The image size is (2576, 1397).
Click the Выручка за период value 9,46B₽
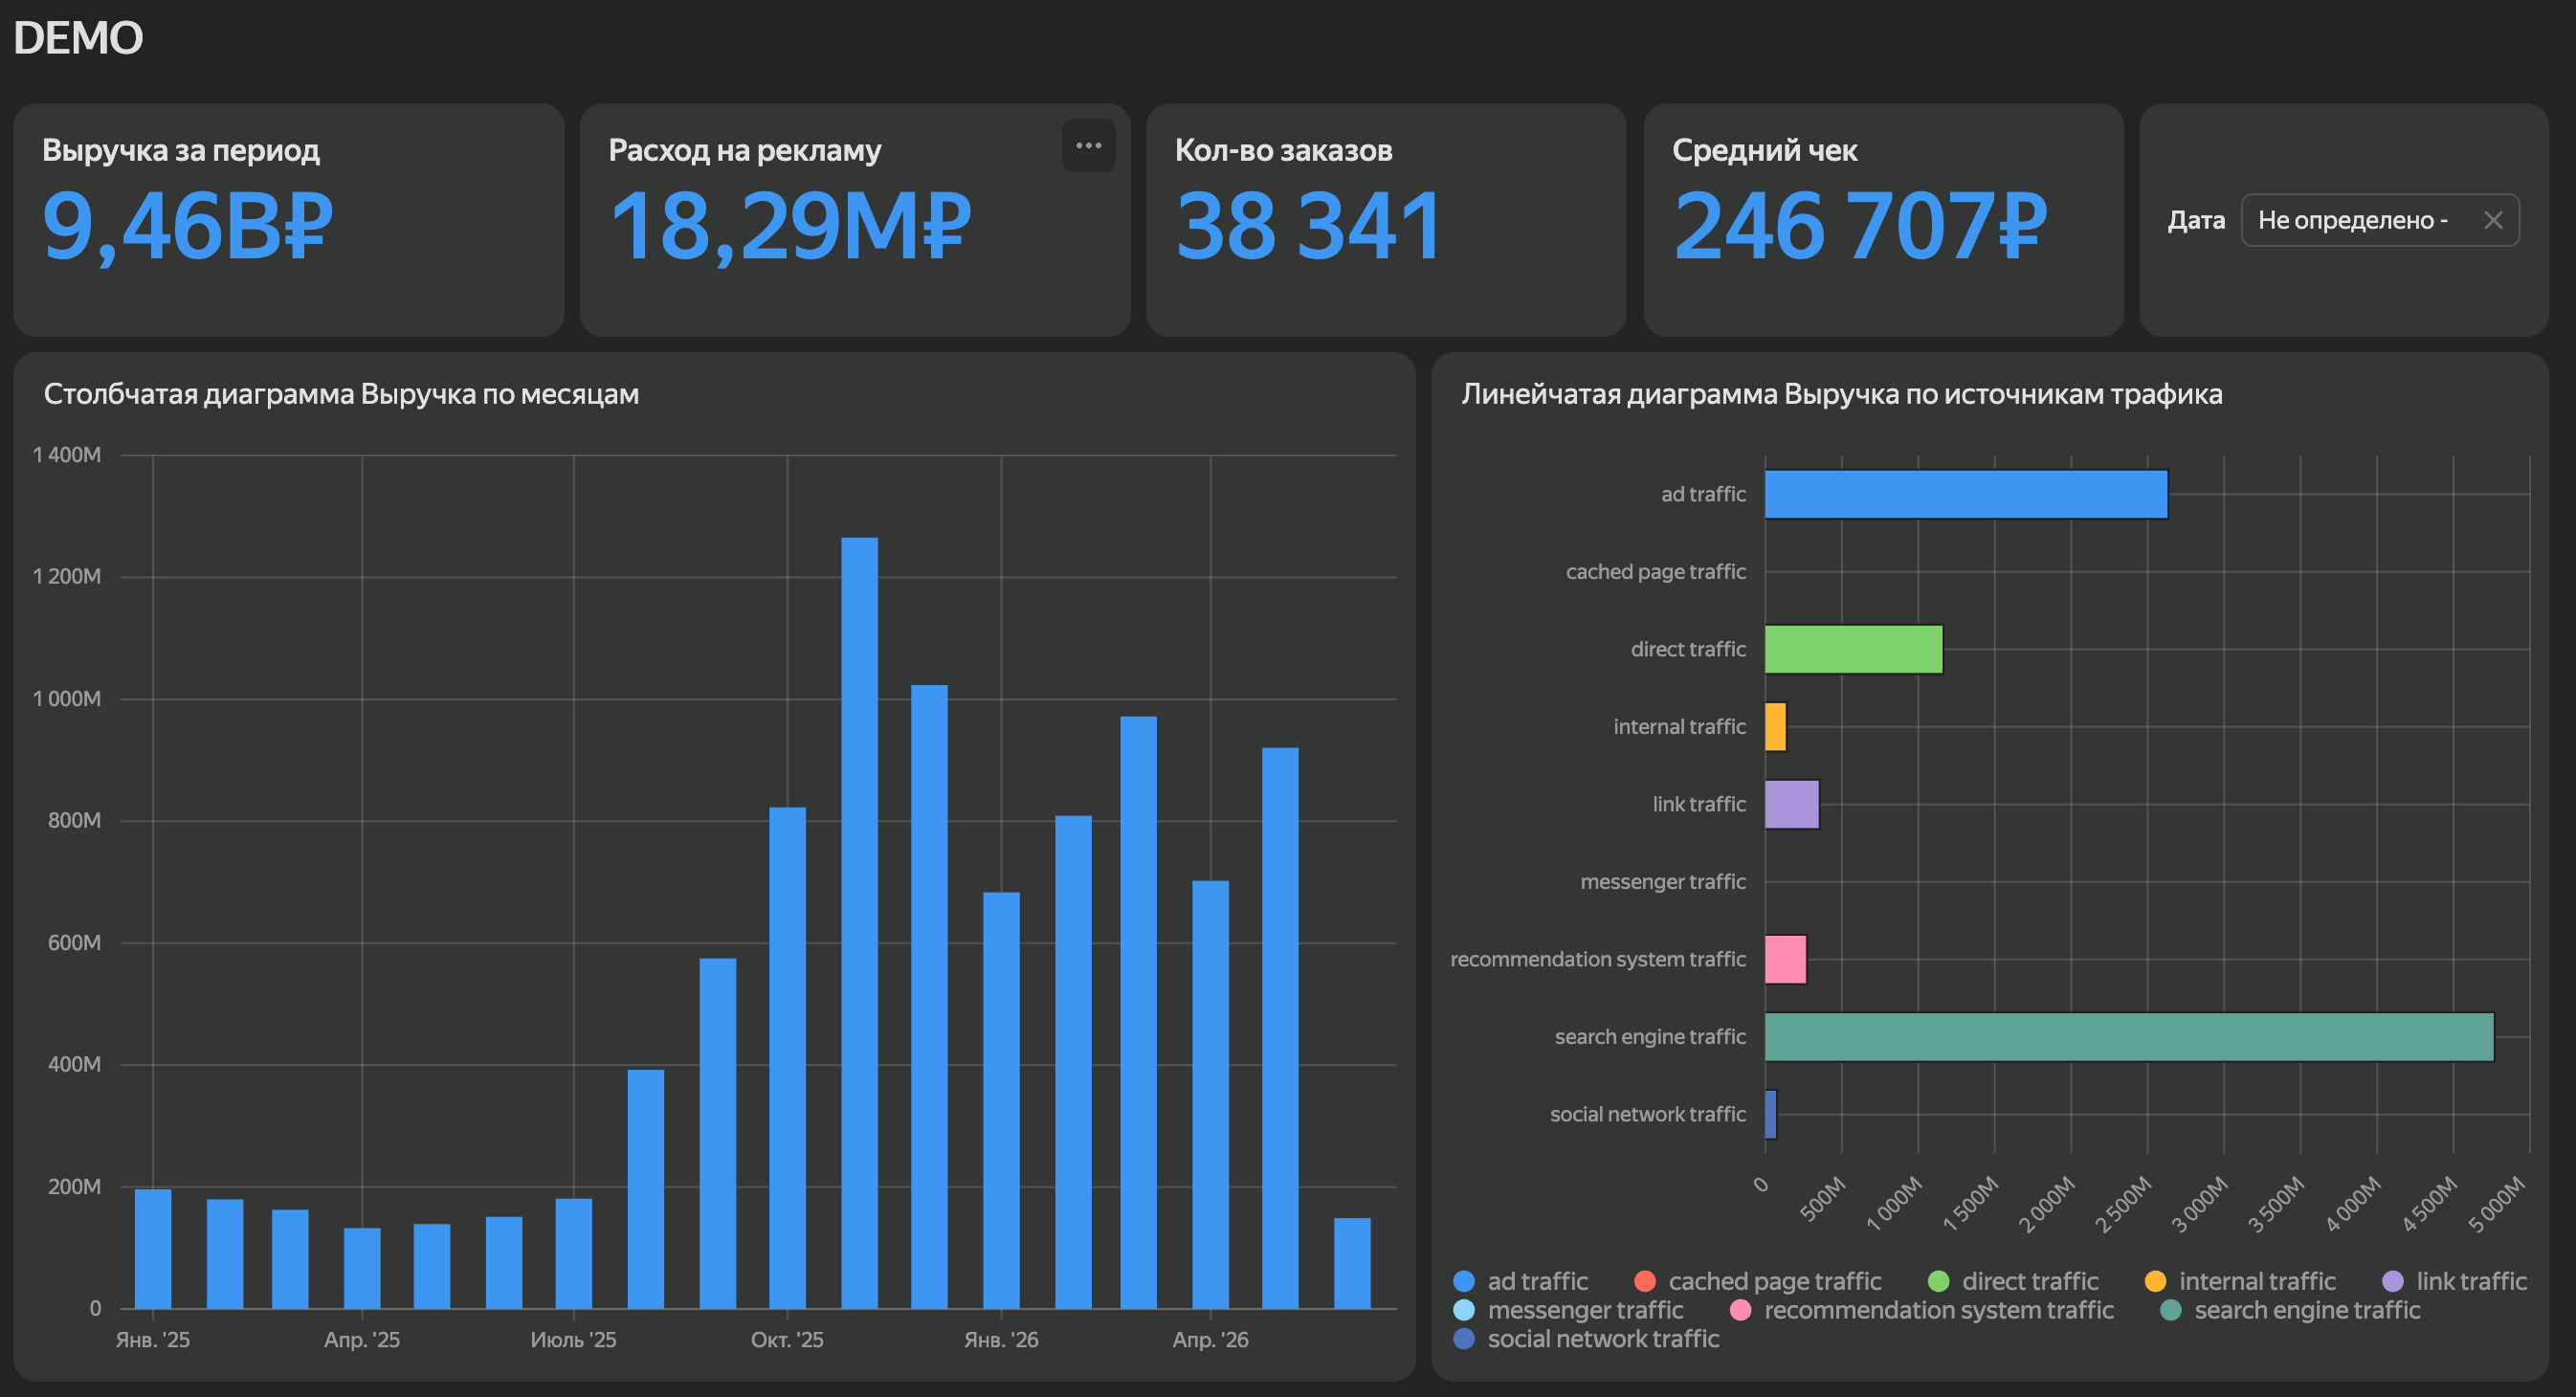(187, 227)
